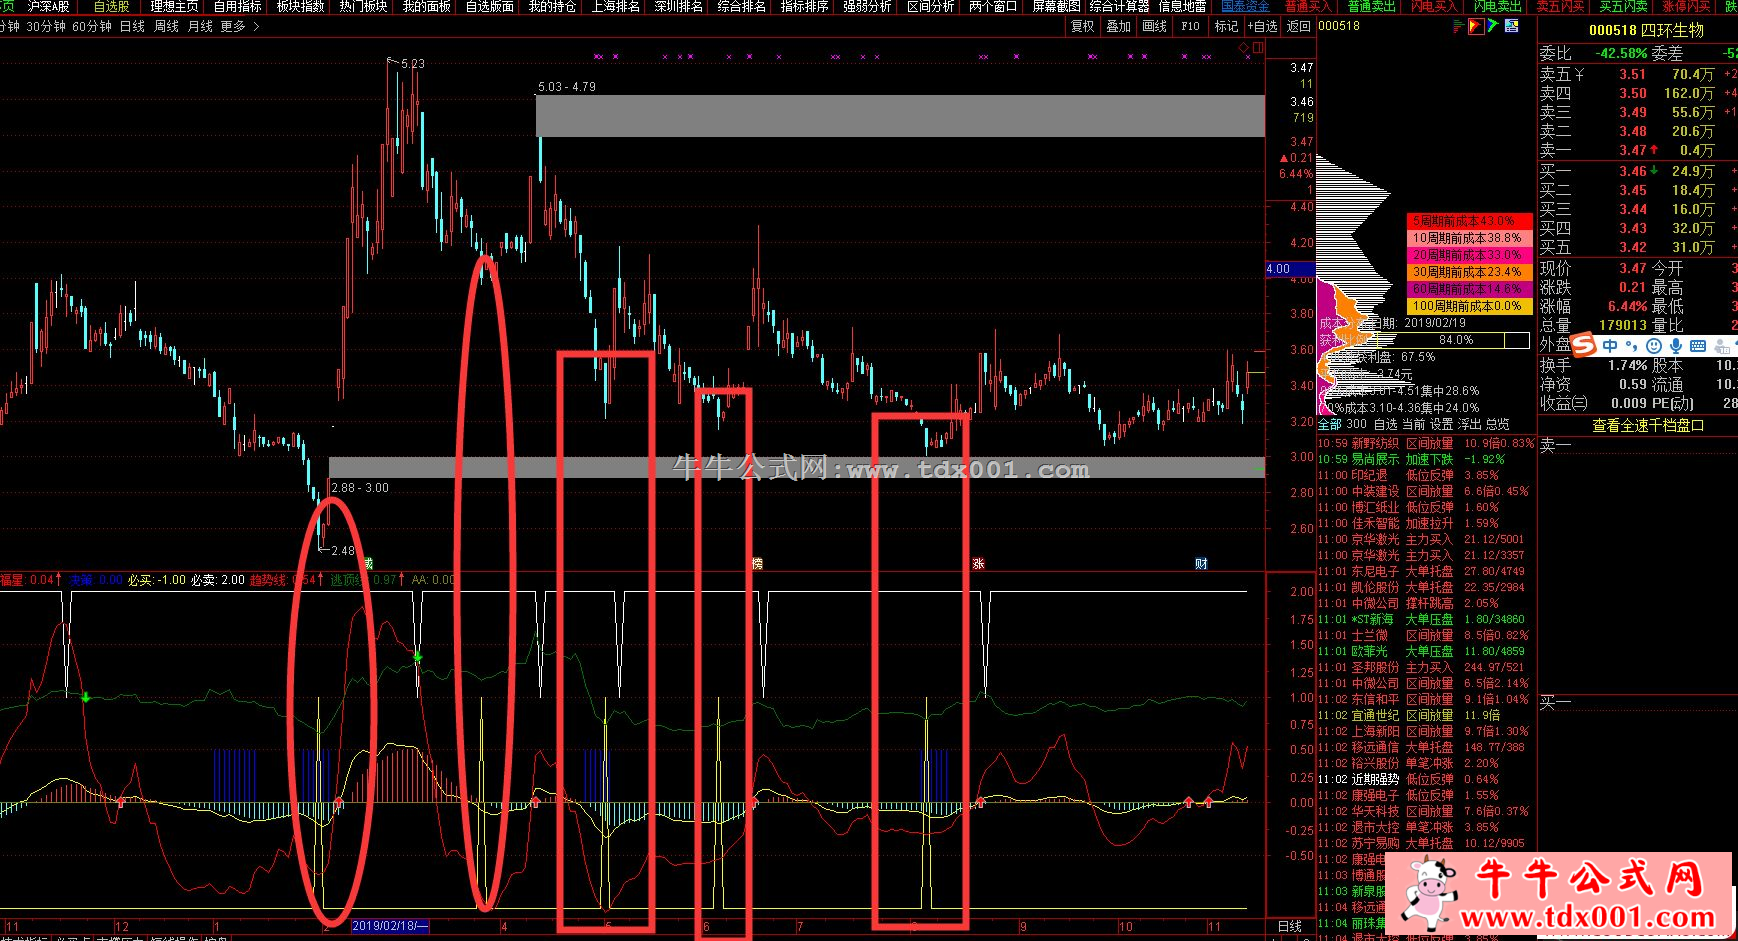This screenshot has height=941, width=1738.
Task: Click the 叠加 toolbar button
Action: (1118, 26)
